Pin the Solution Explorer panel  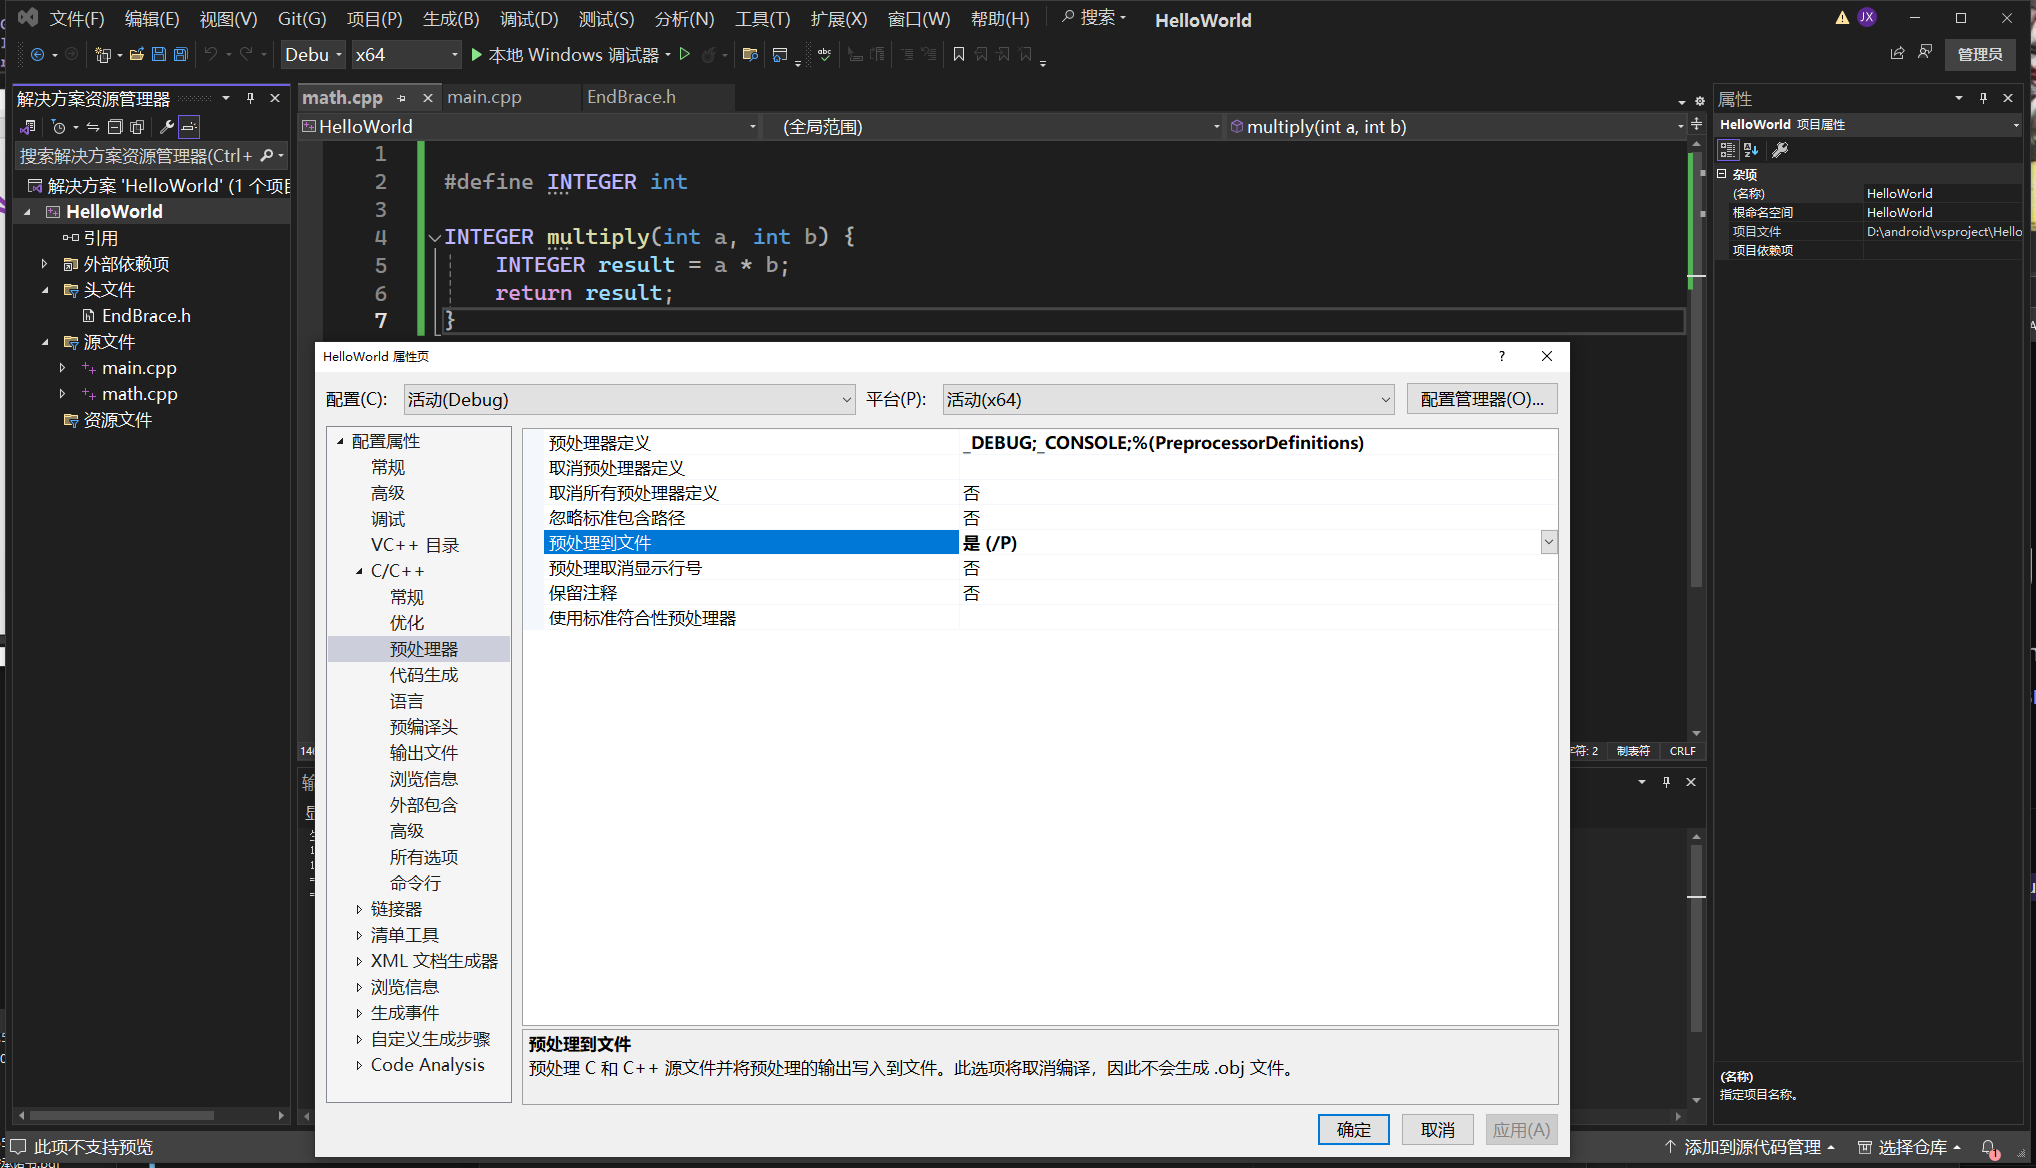[250, 98]
